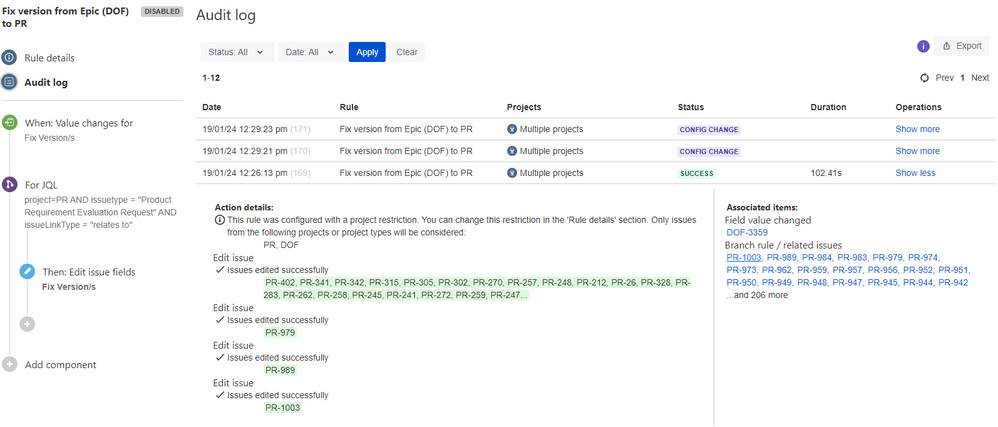Screen dimensions: 998x427
Task: Click CONFIG CHANGE status in row 170
Action: pyautogui.click(x=709, y=151)
